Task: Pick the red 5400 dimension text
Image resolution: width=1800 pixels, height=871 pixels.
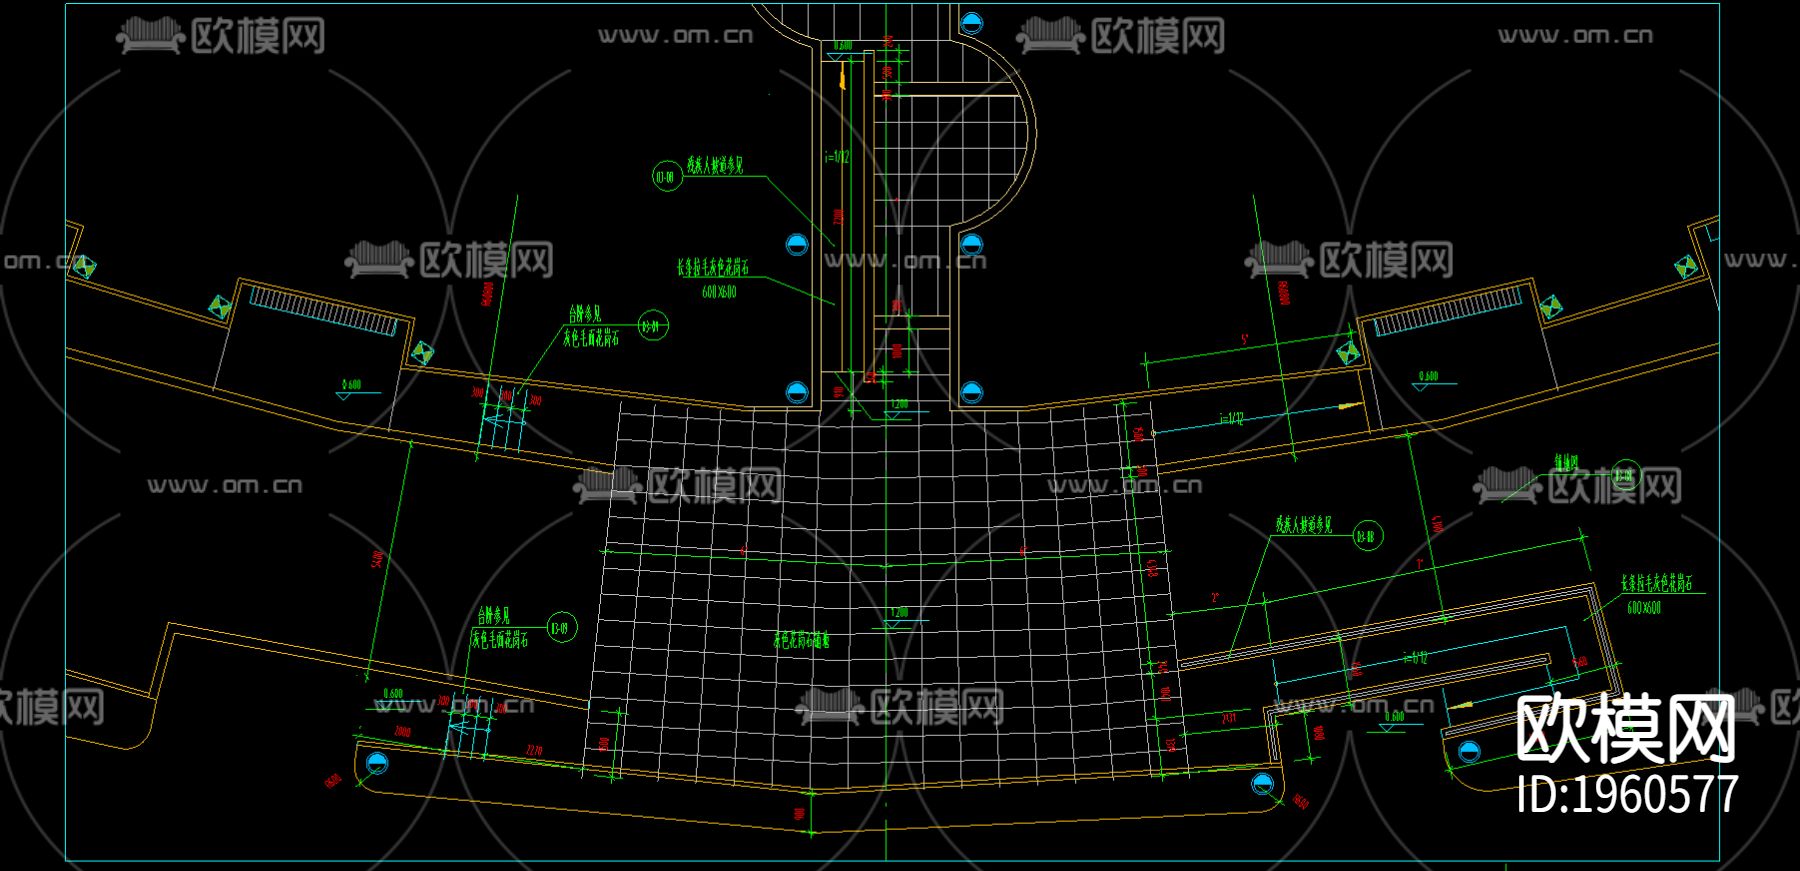Action: pos(377,559)
